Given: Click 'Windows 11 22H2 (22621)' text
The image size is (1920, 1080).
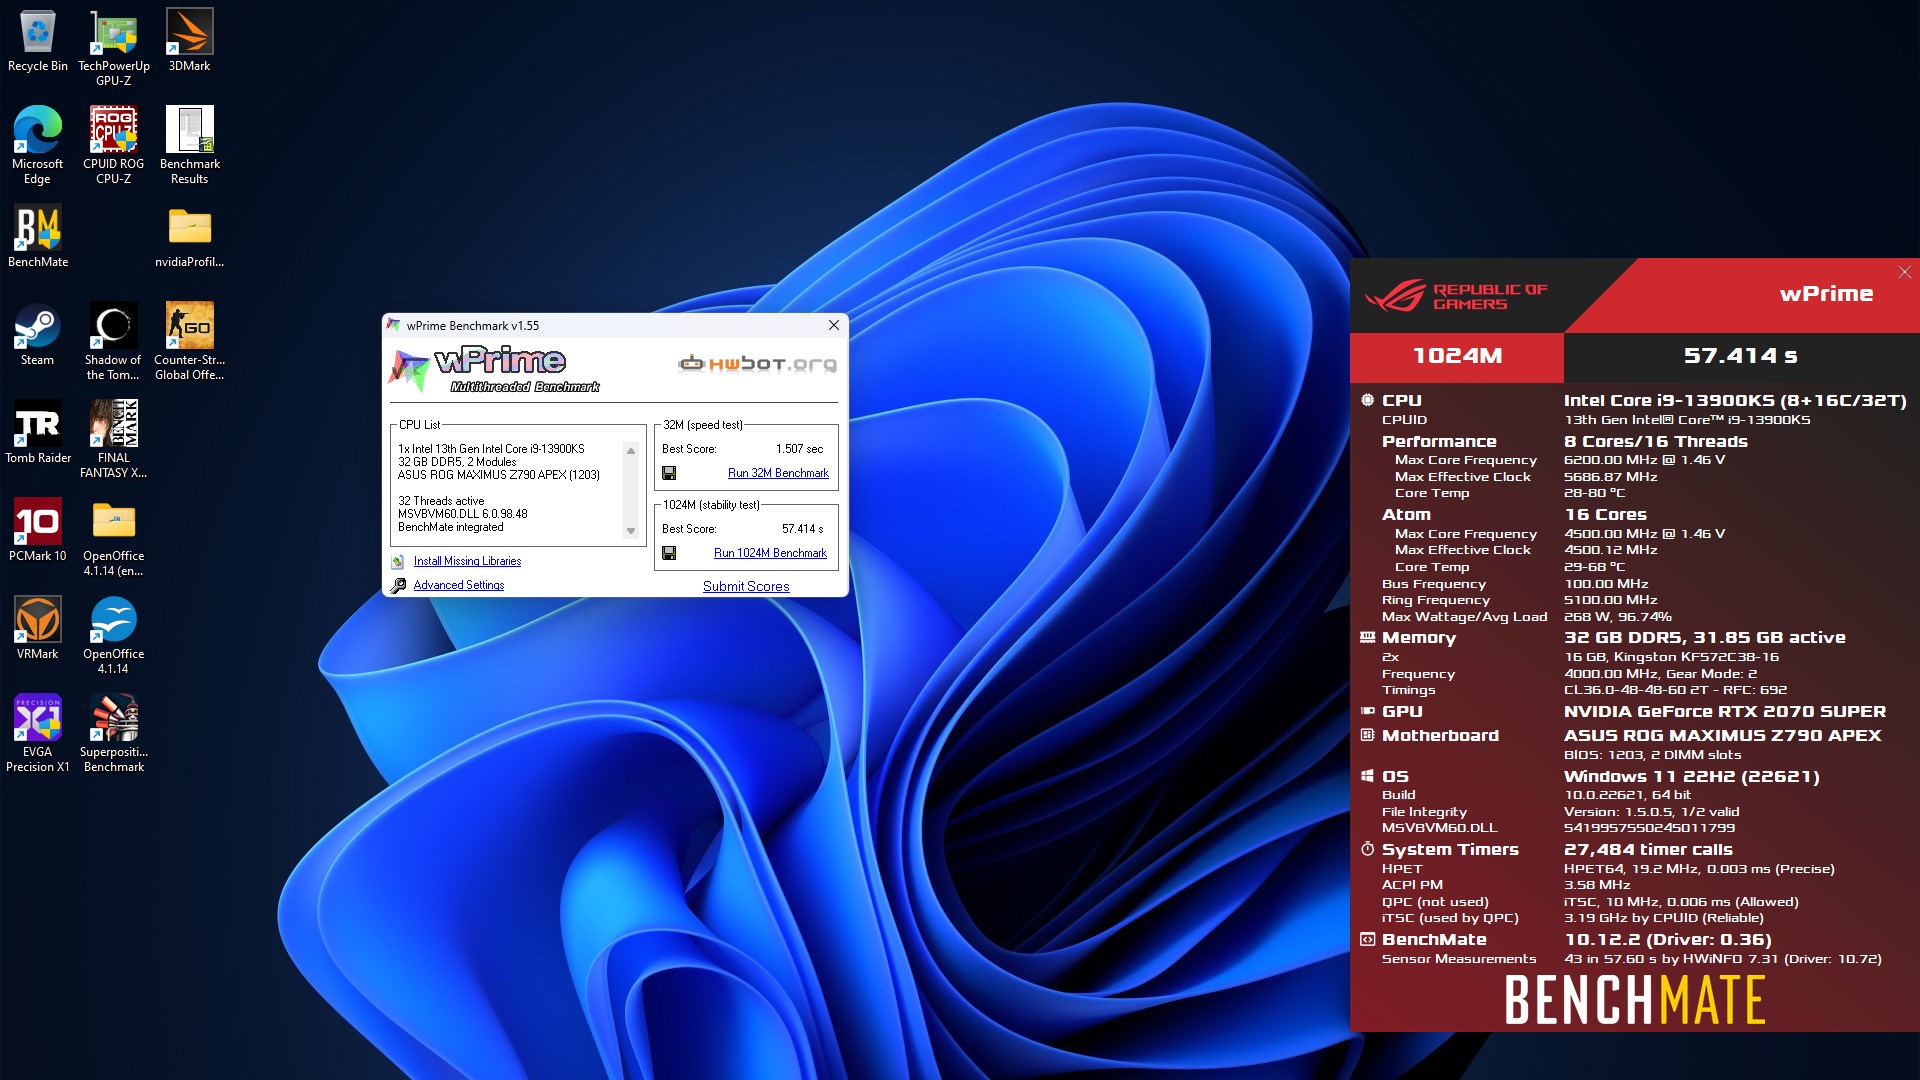Looking at the screenshot, I should tap(1691, 776).
